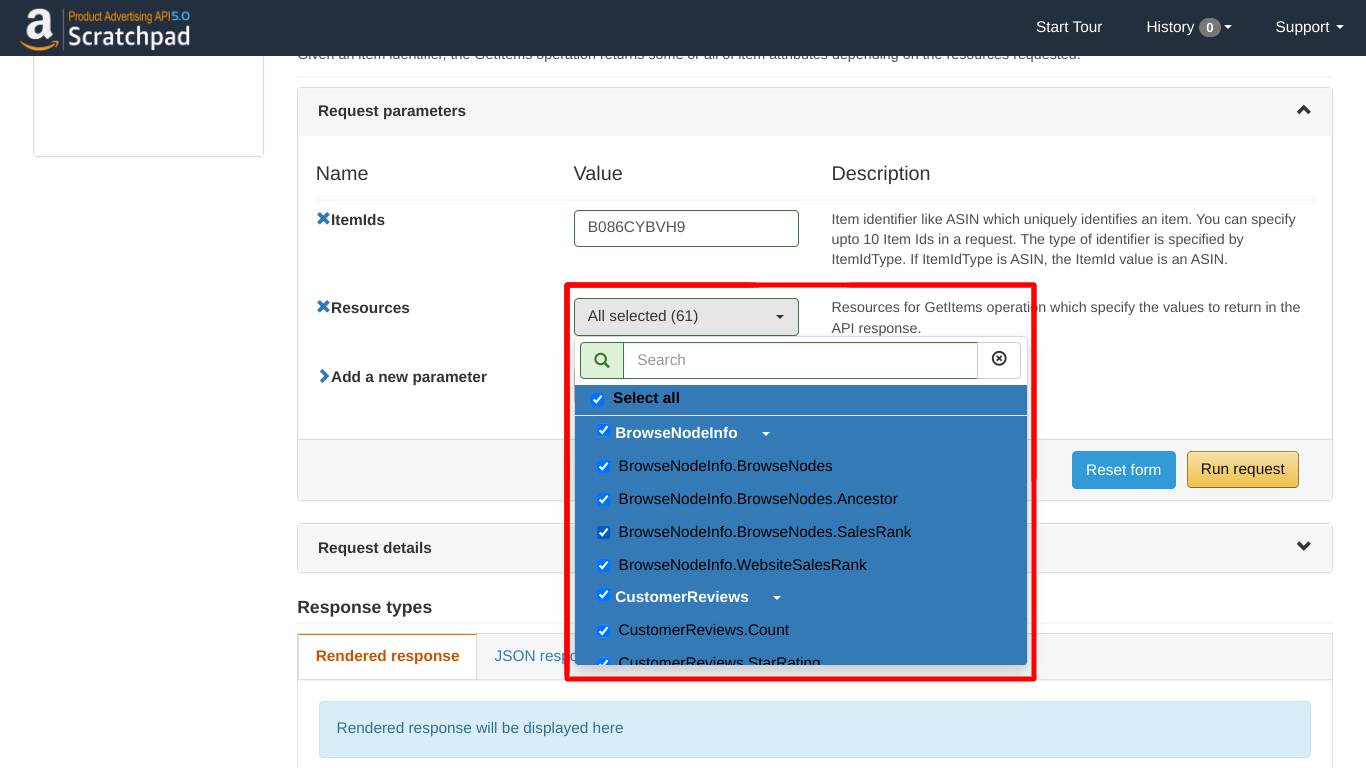The height and width of the screenshot is (768, 1366).
Task: Expand the BrowseNodeInfo group arrow
Action: click(x=765, y=433)
